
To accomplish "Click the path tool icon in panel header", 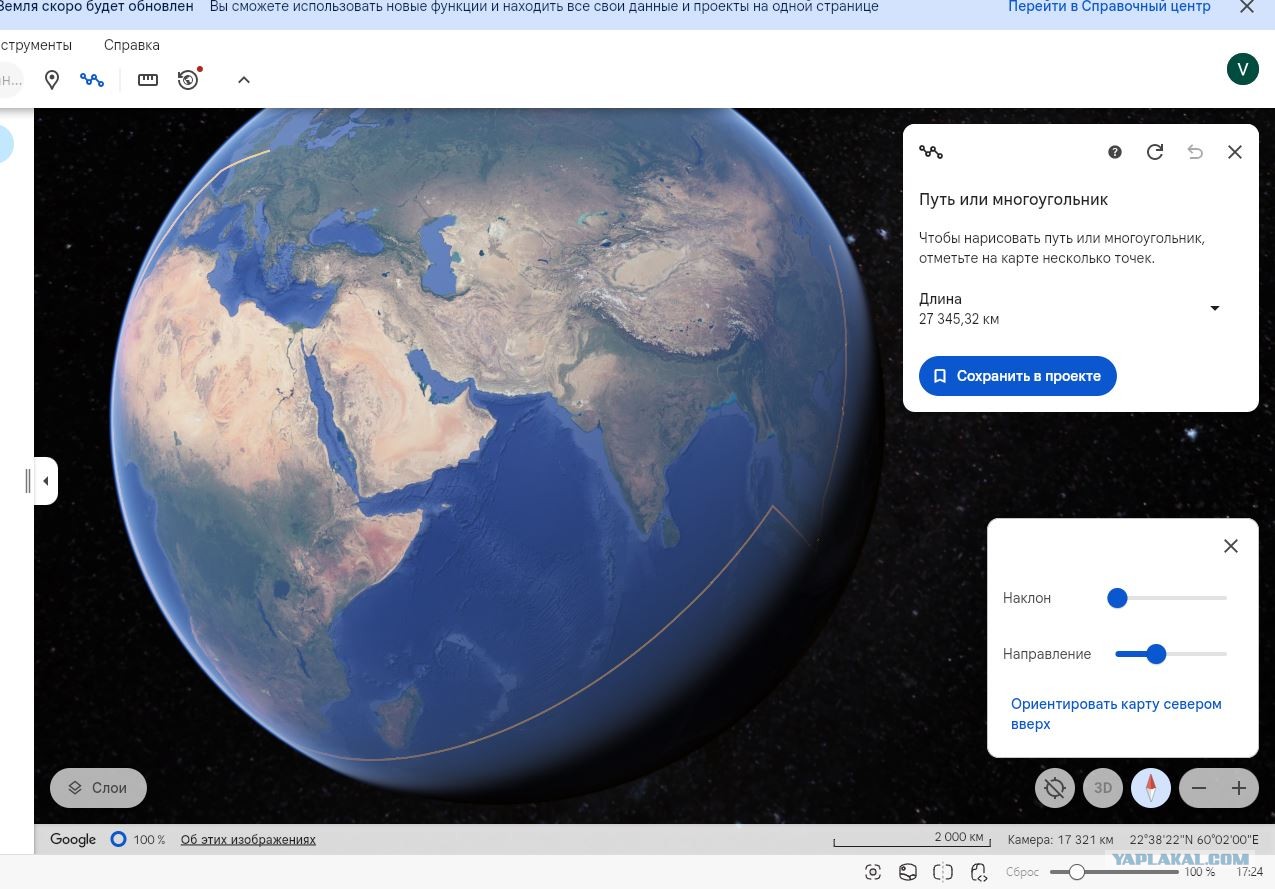I will click(931, 152).
